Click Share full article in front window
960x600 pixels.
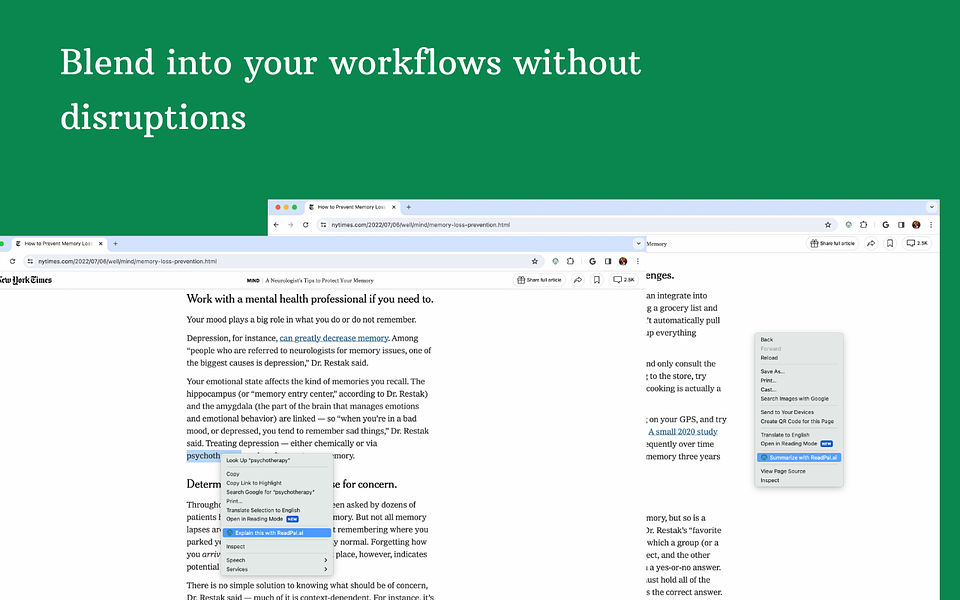539,280
